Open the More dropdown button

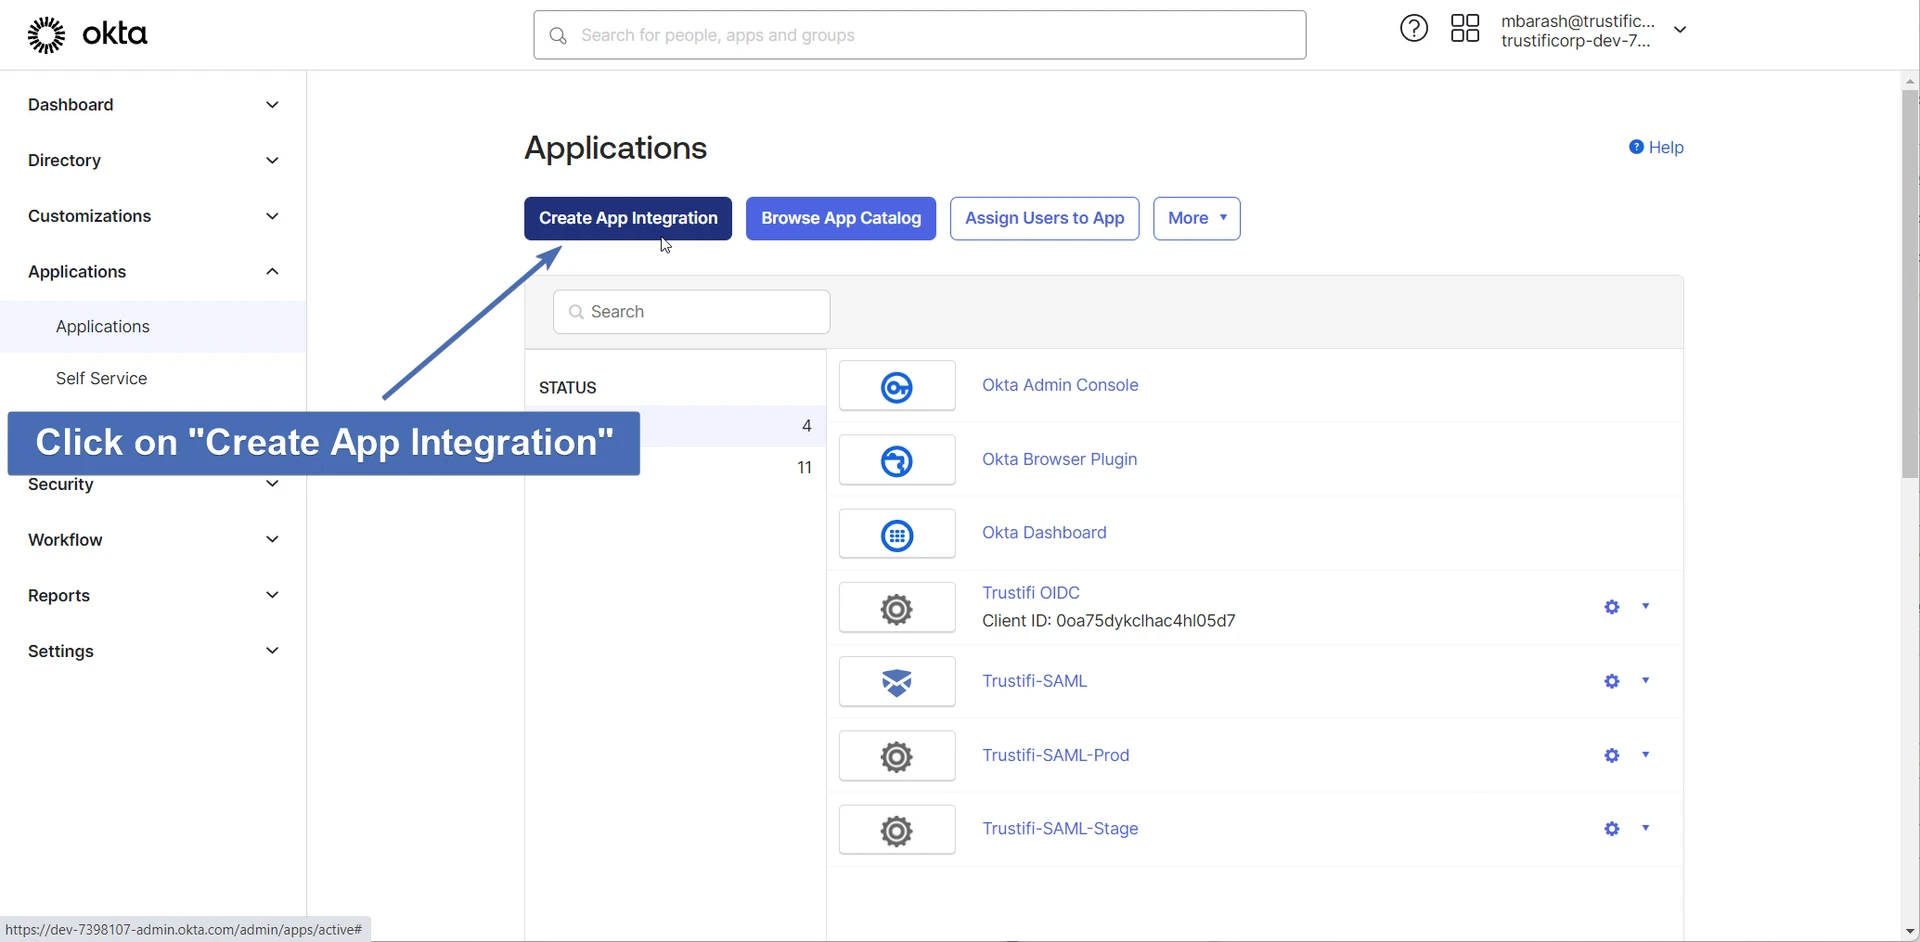1196,218
